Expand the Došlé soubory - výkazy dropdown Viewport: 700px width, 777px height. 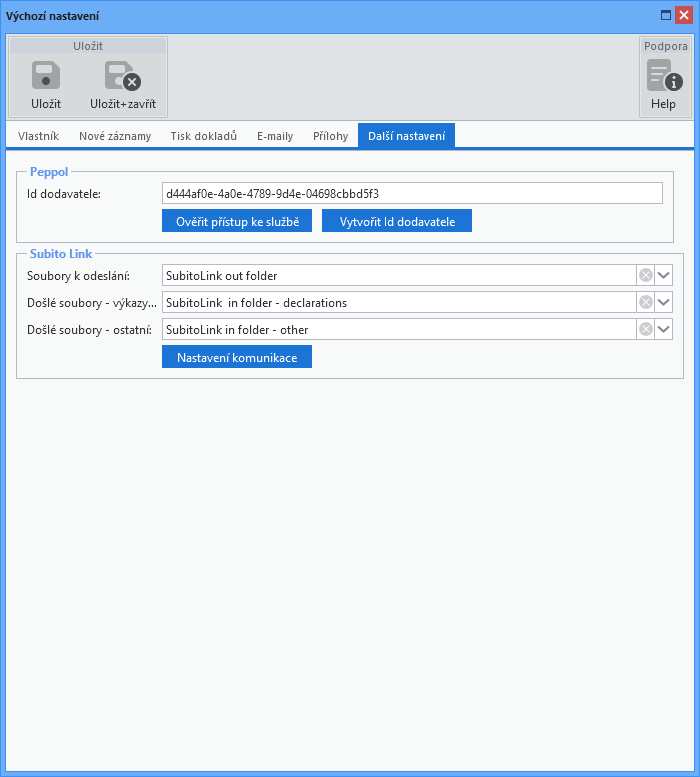664,302
